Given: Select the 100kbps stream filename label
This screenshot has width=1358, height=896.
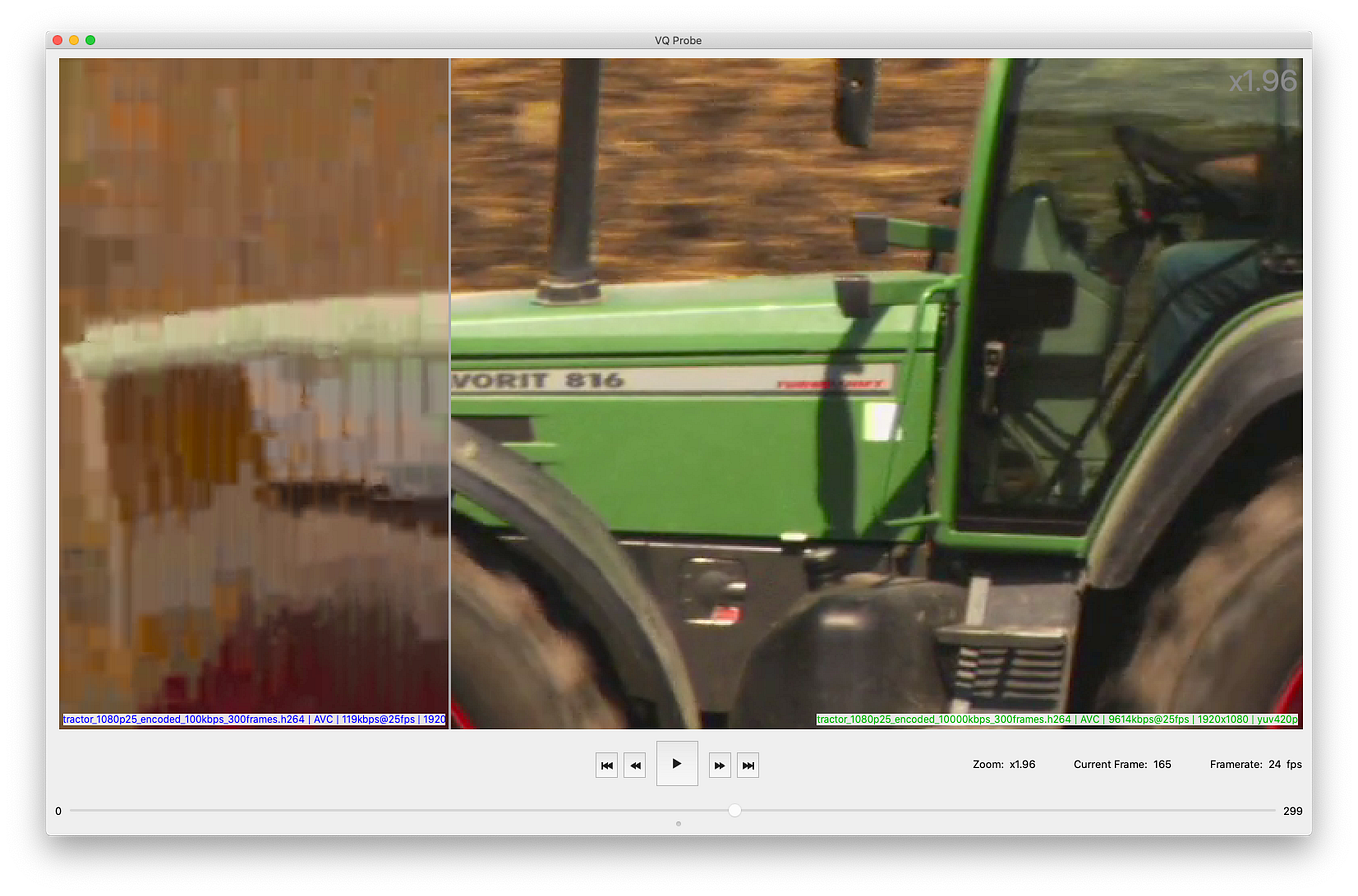Looking at the screenshot, I should pyautogui.click(x=252, y=719).
